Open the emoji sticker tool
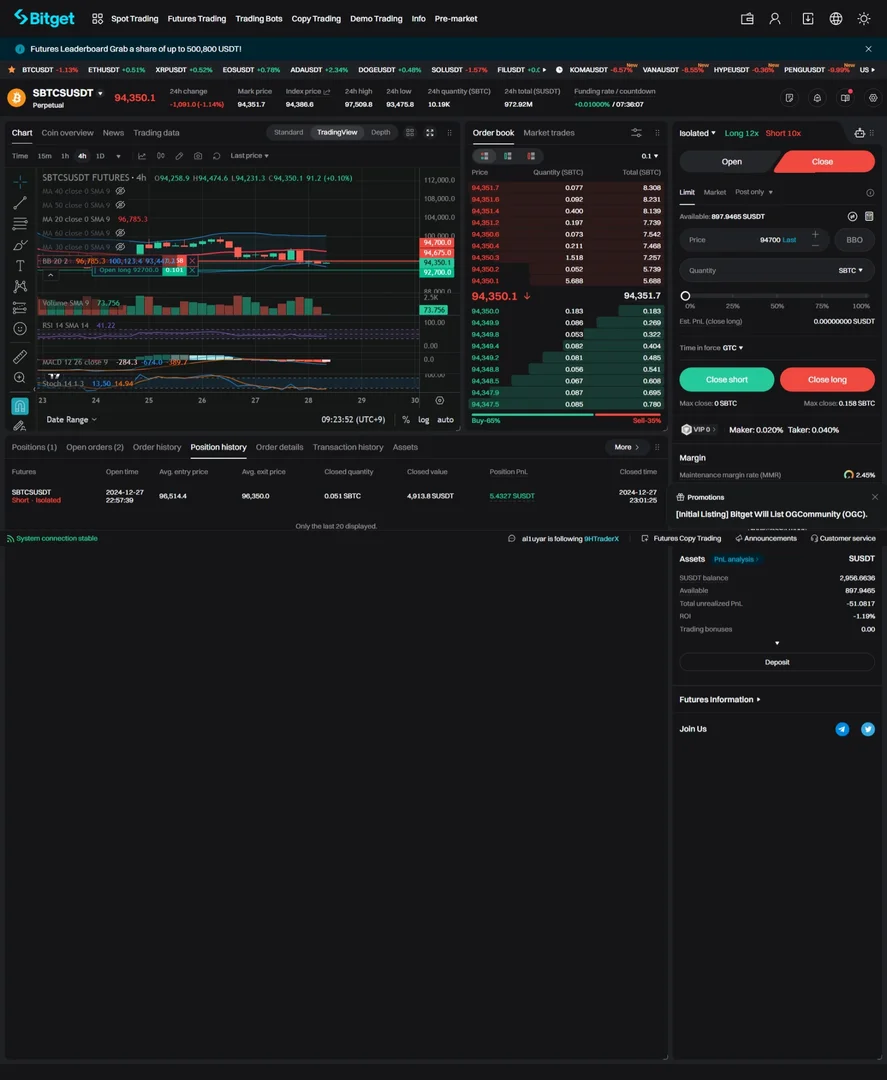Image resolution: width=887 pixels, height=1080 pixels. click(x=20, y=329)
